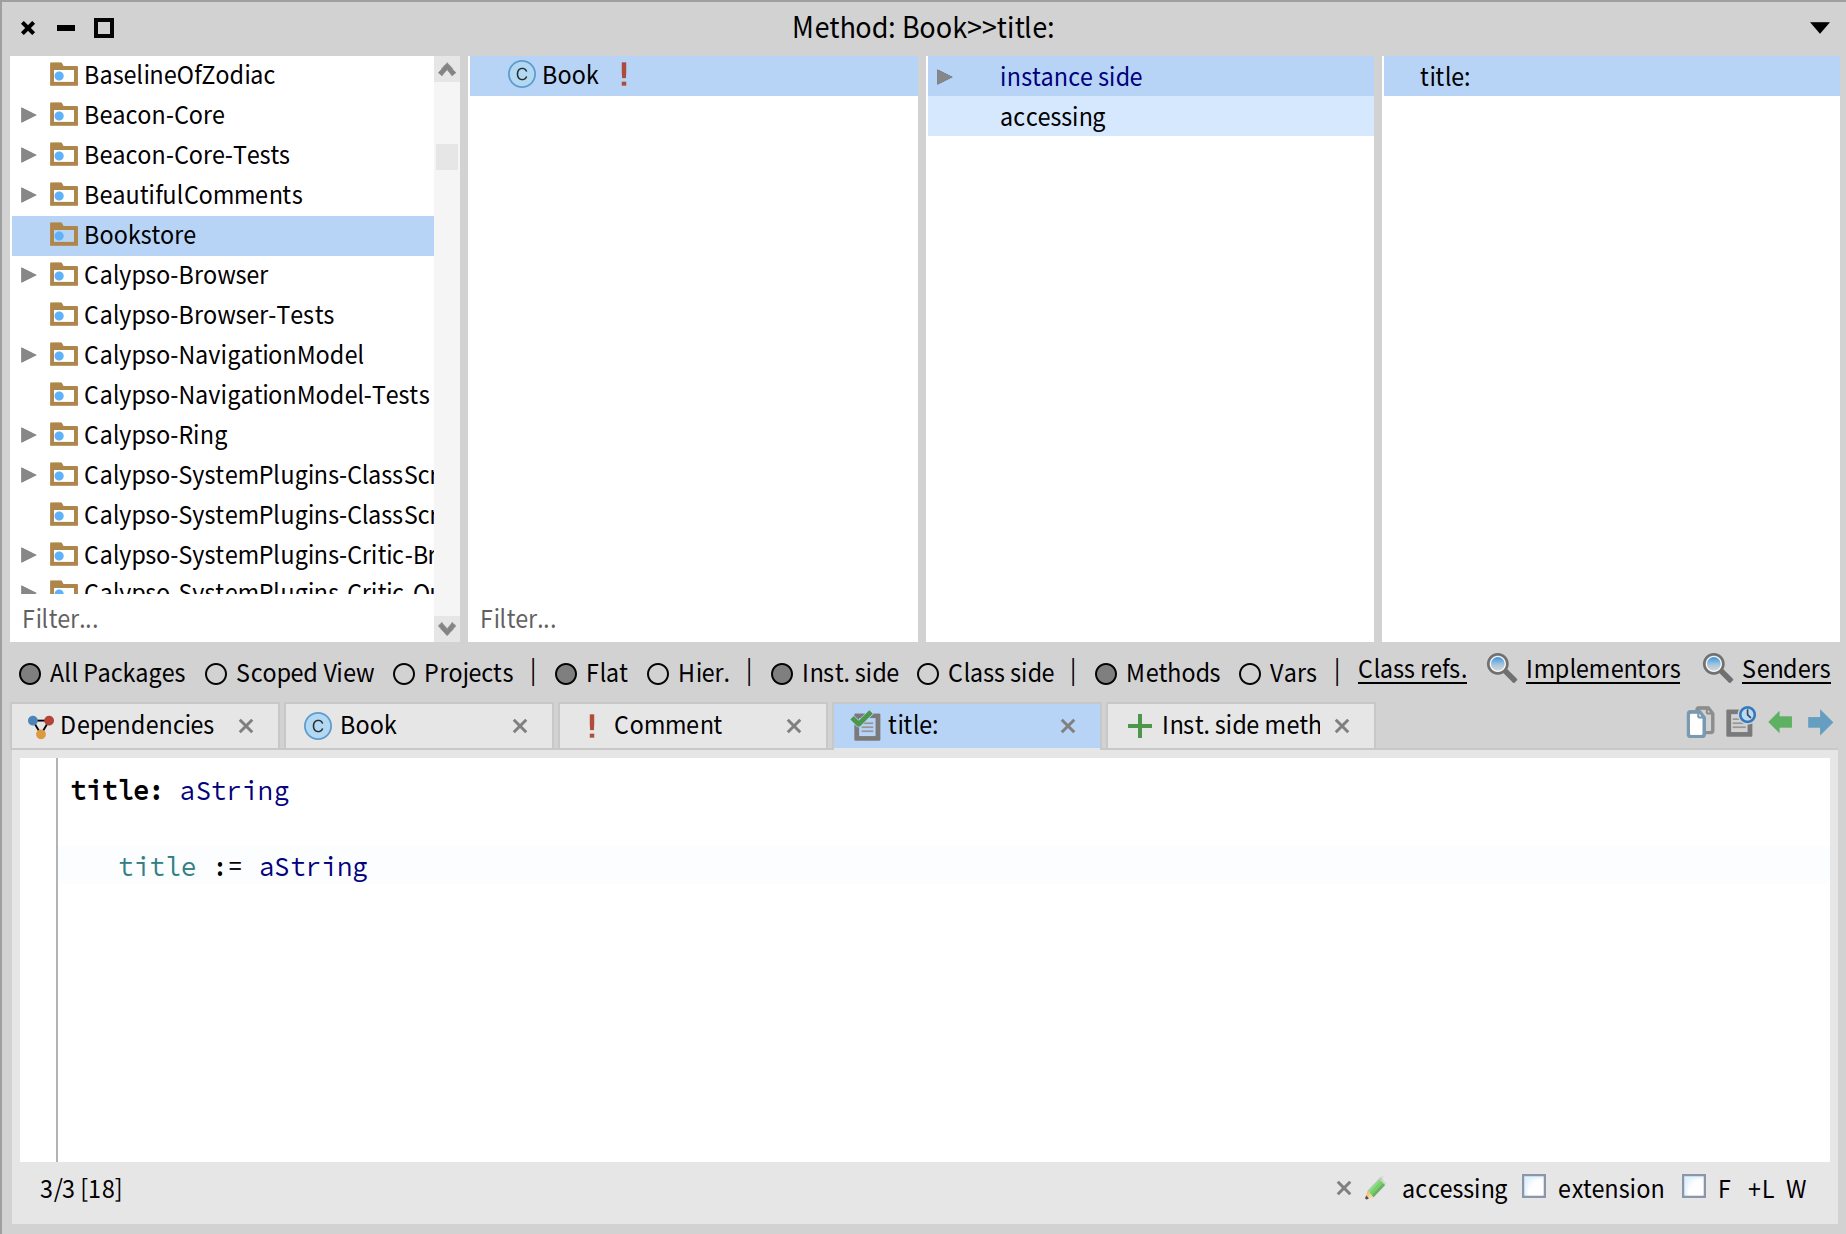Click the blue forward navigation arrow

tap(1820, 722)
